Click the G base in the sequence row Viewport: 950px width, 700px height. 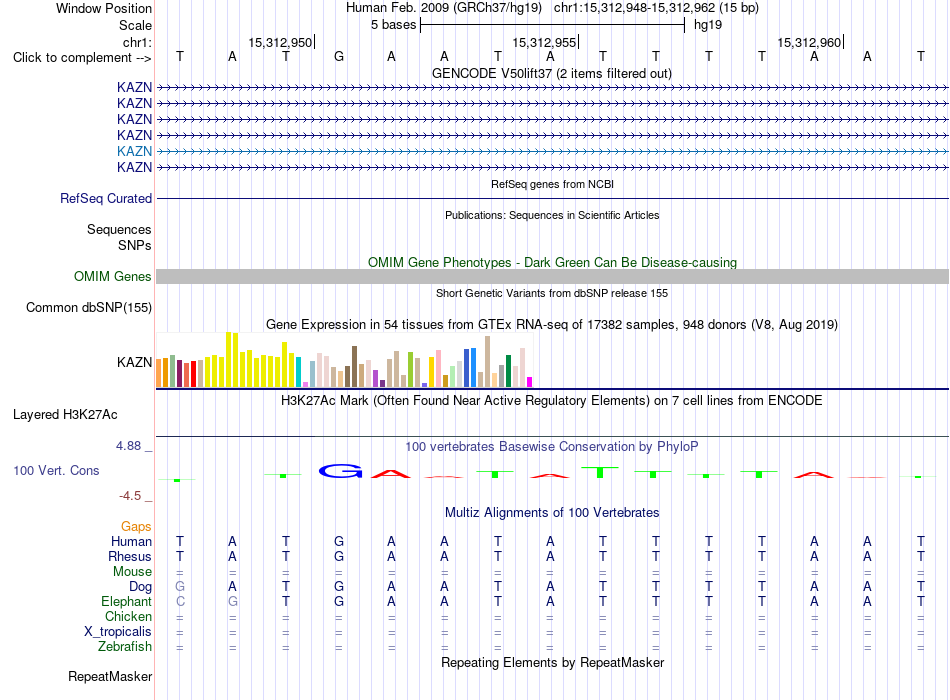tap(339, 57)
